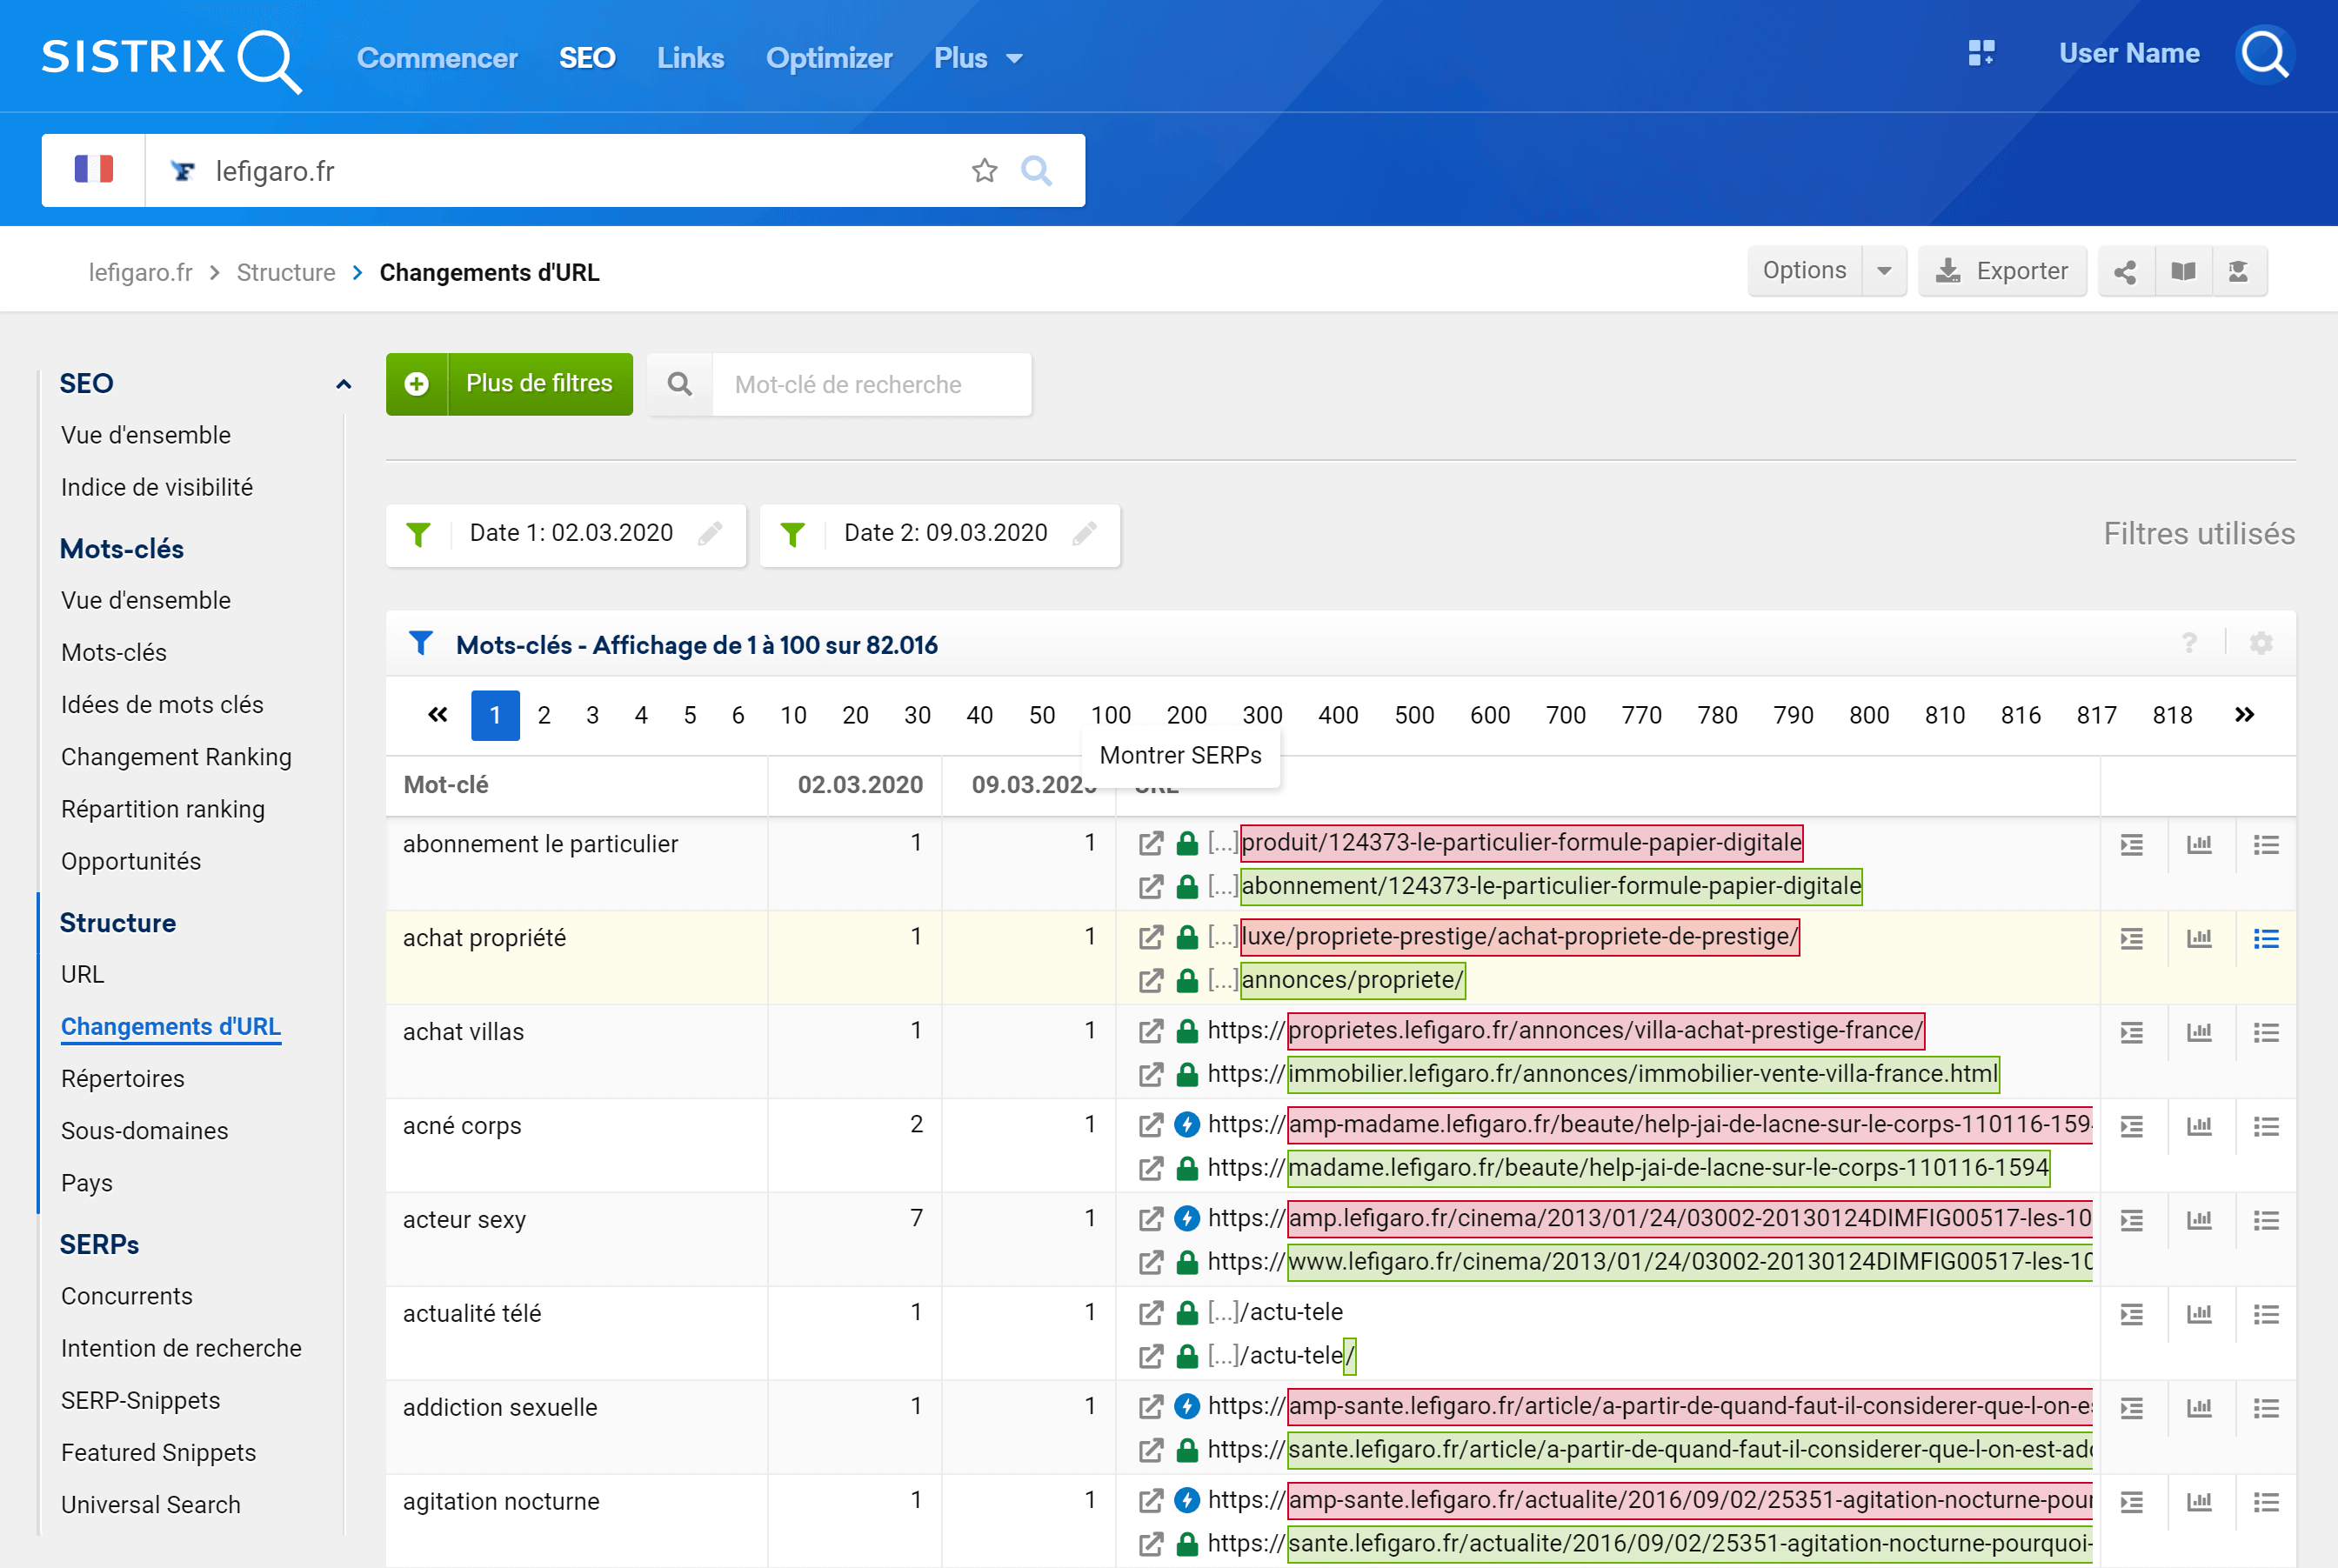Click the blue funnel icon next to Mots-clés heading

coord(421,644)
